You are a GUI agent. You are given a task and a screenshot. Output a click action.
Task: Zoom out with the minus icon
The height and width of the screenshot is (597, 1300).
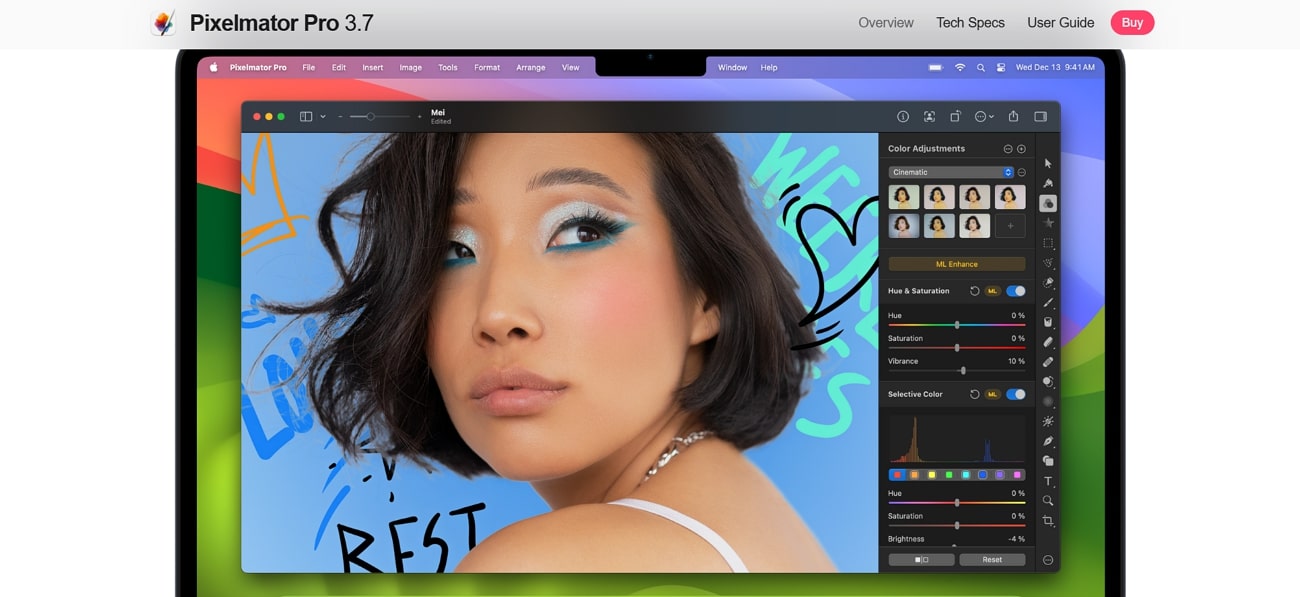coord(340,117)
